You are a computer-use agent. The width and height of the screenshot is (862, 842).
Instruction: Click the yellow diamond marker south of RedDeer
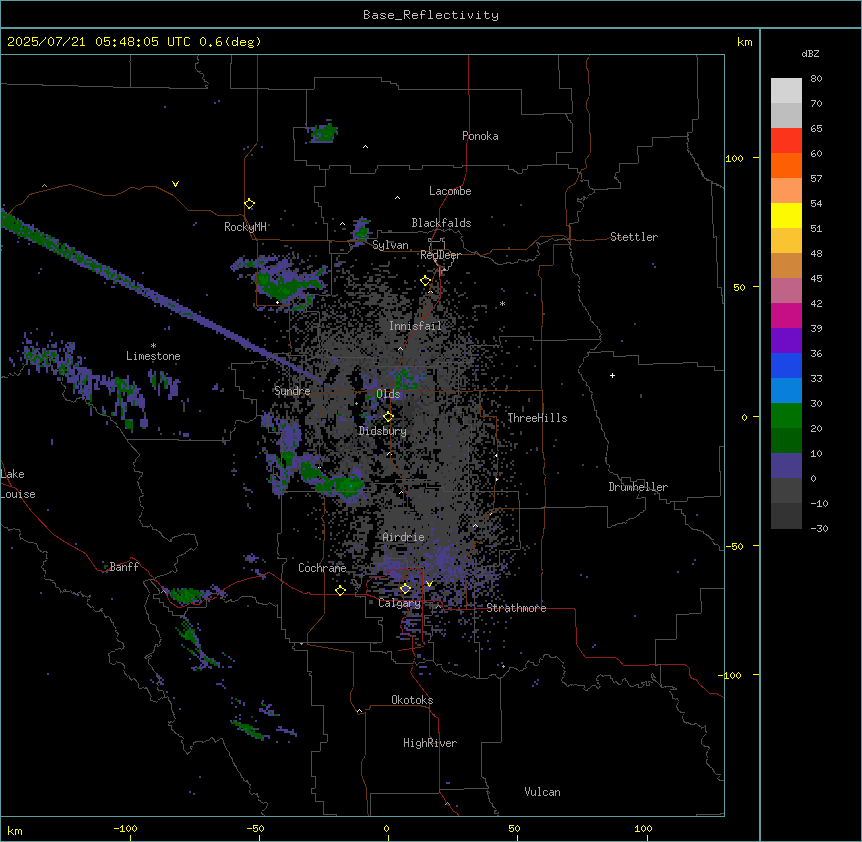click(426, 281)
